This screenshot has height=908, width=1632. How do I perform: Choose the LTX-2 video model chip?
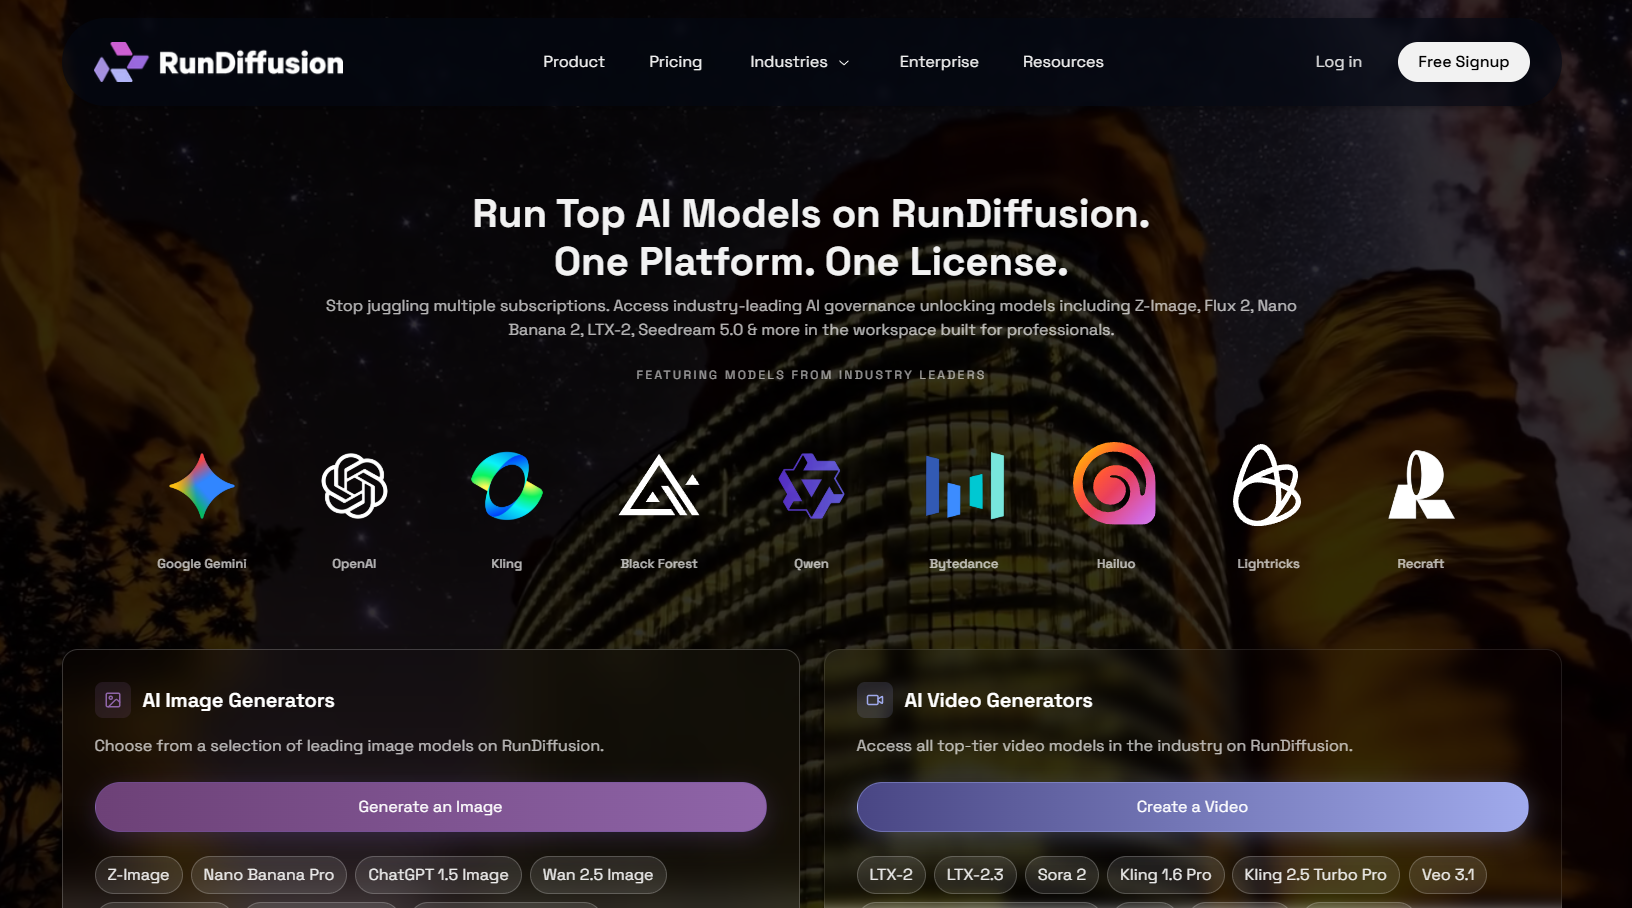891,875
